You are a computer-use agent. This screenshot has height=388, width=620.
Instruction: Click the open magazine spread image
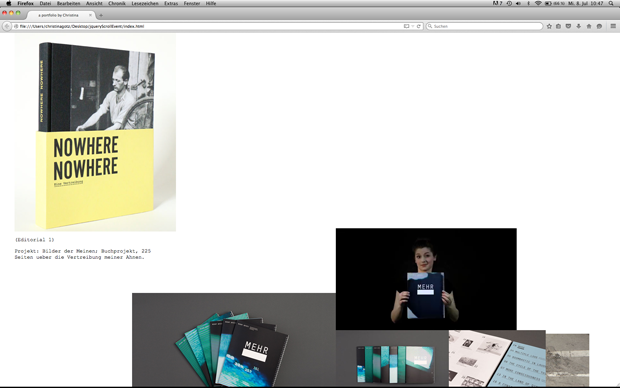(x=497, y=358)
